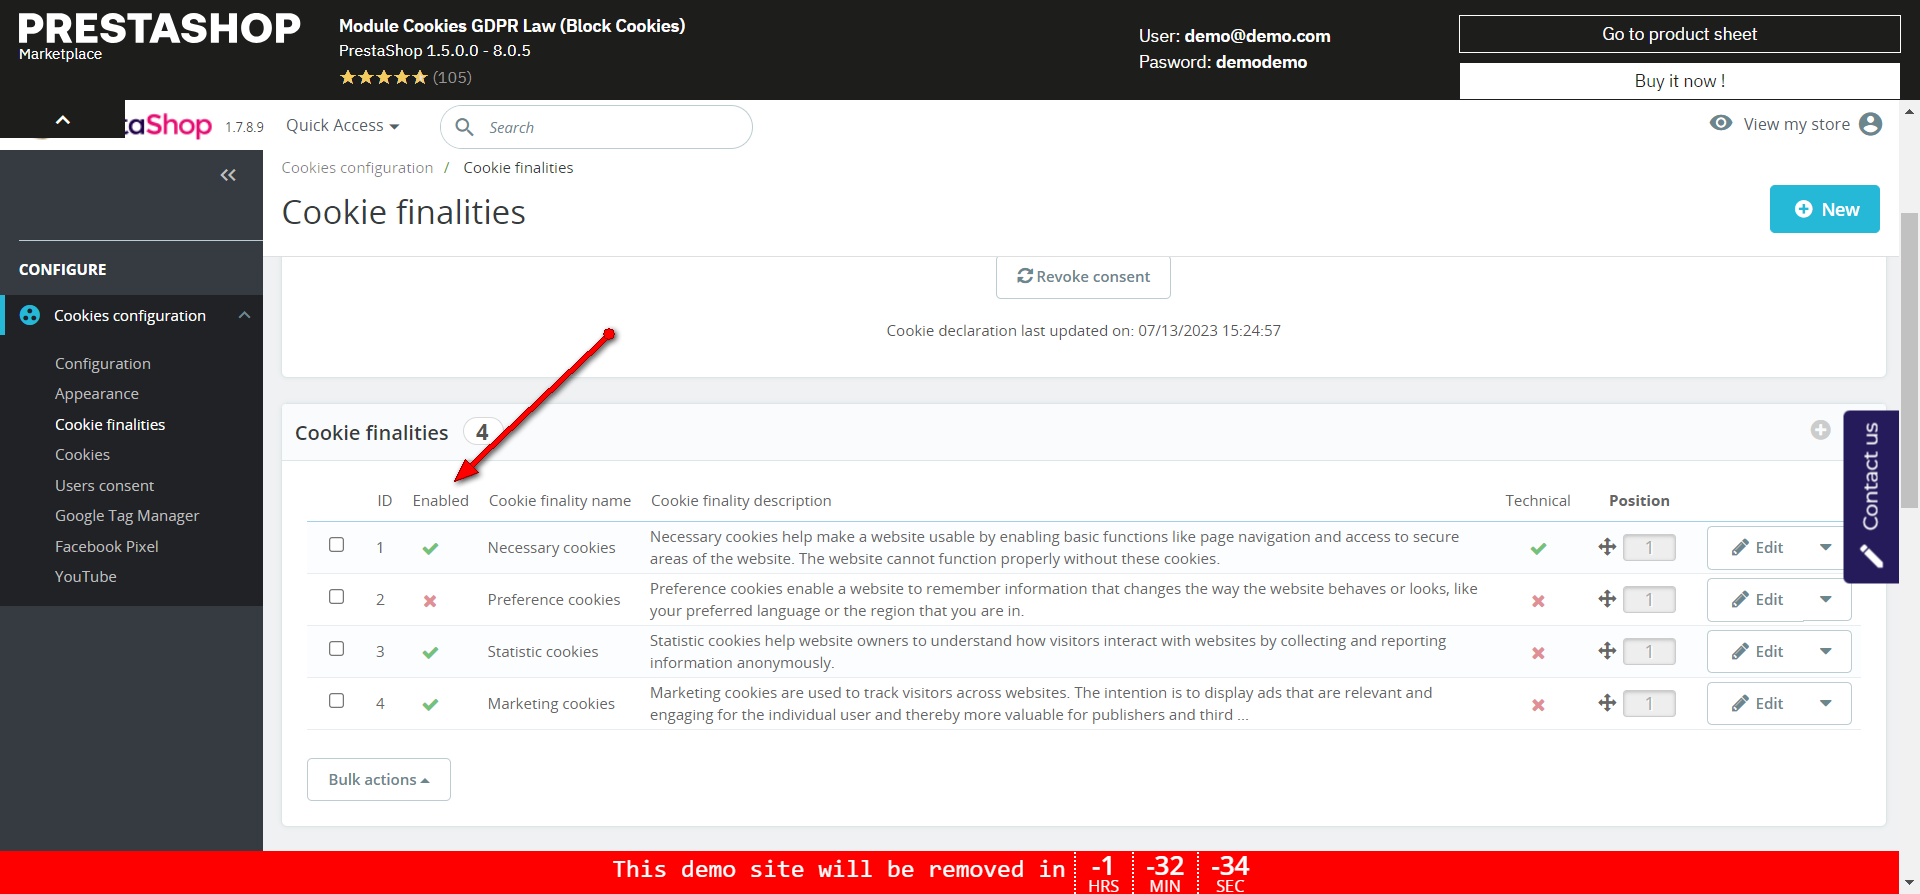Collapse the marketplace banner with the up chevron
The image size is (1920, 894).
coord(62,120)
